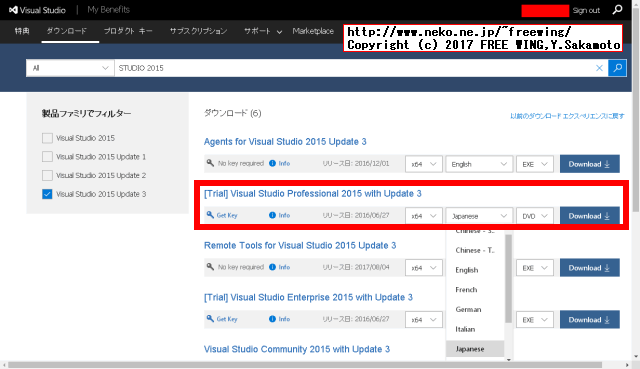The image size is (640, 369).
Task: Collapse Japanese language dropdown for Professional trial
Action: point(479,216)
